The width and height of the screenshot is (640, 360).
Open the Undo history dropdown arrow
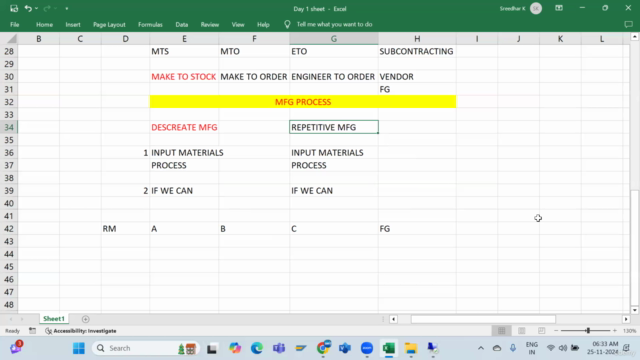point(36,9)
